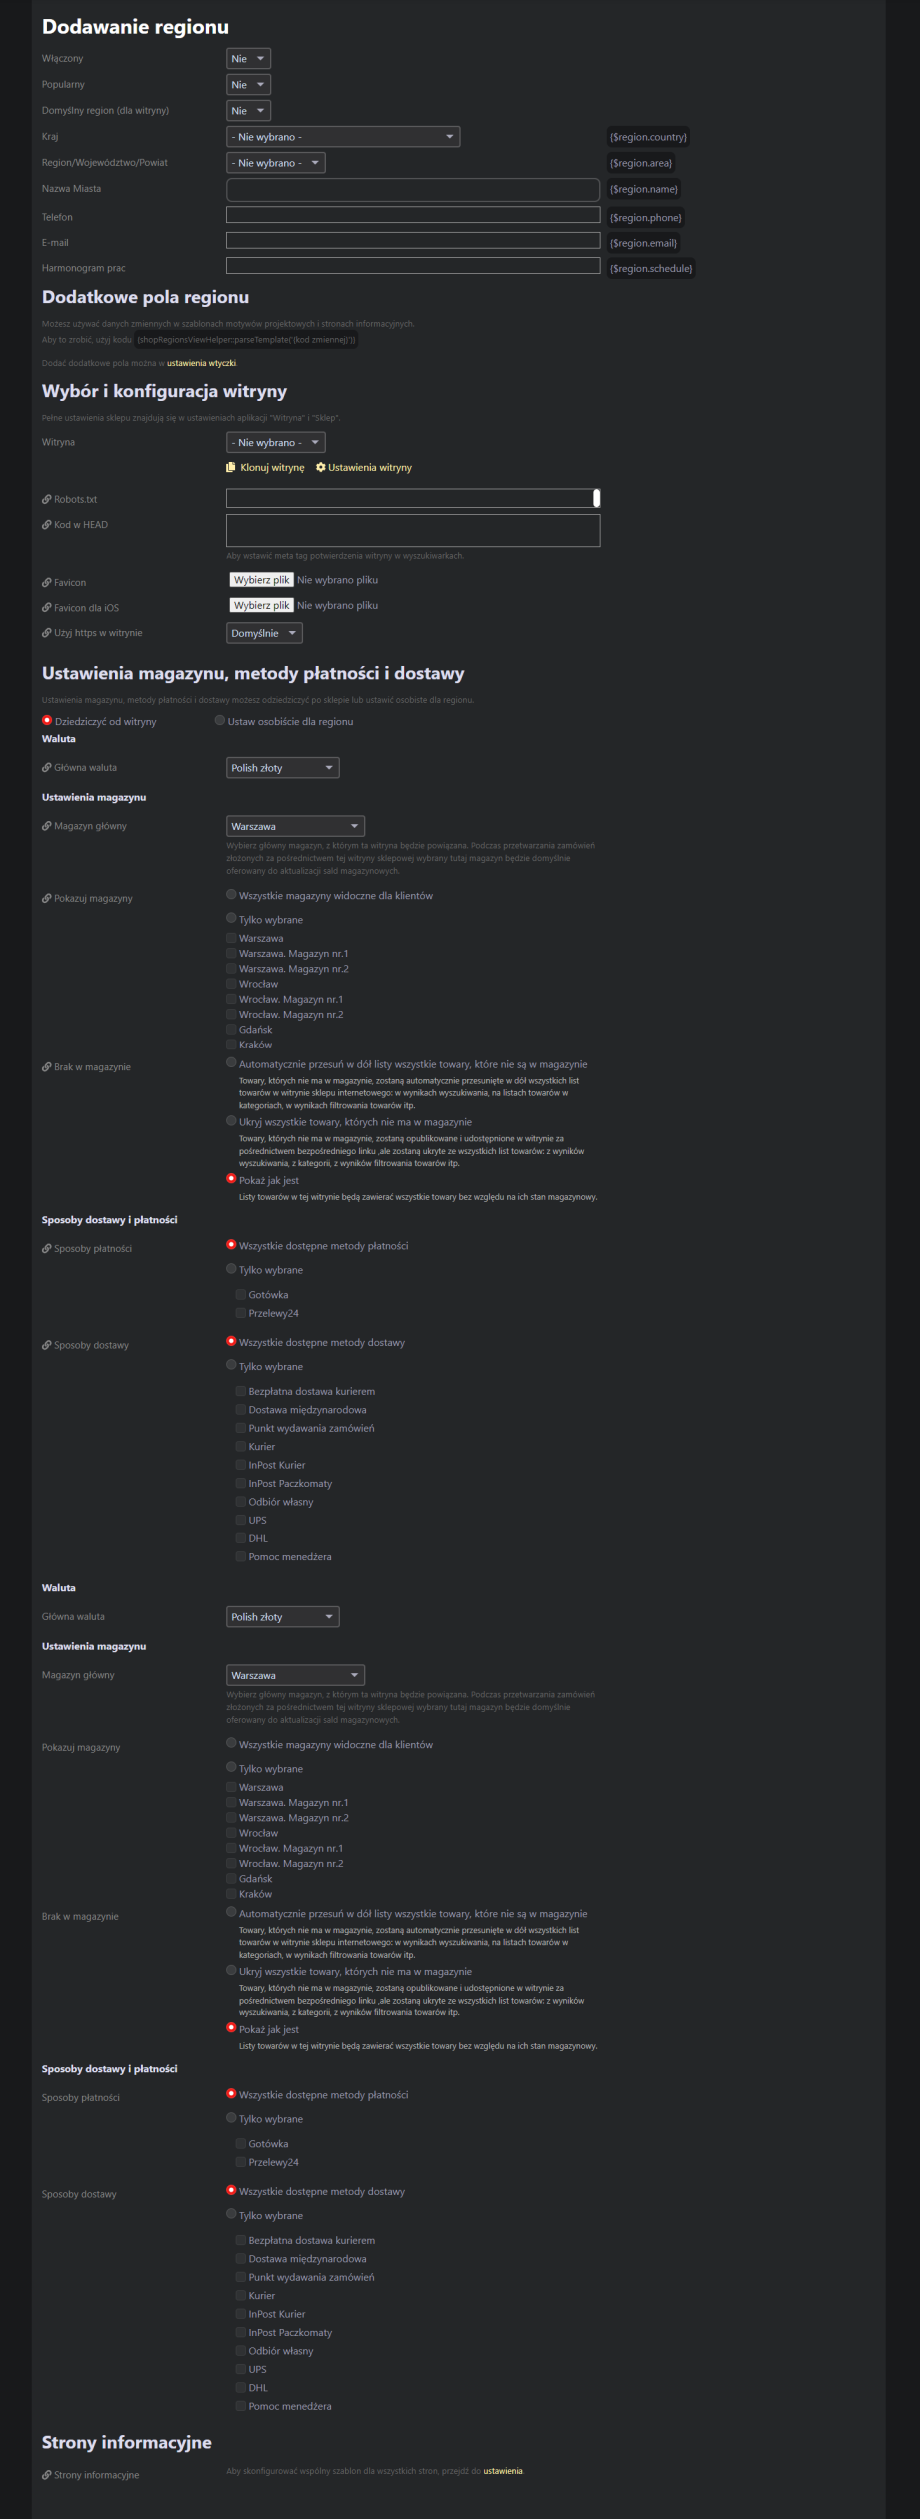This screenshot has width=920, height=2519.
Task: Click into the Kod w HEAD textarea
Action: click(x=413, y=531)
